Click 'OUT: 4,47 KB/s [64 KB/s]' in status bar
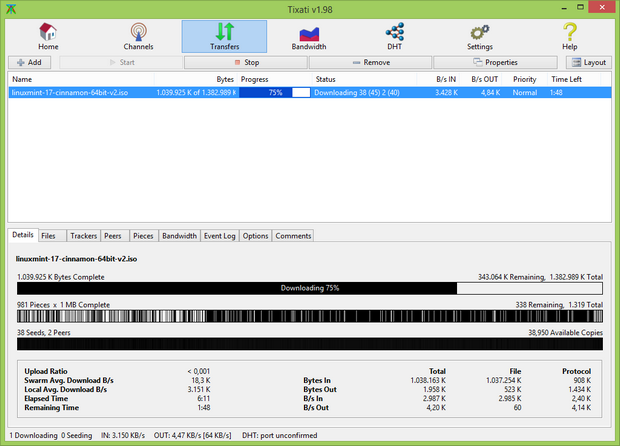 point(193,435)
